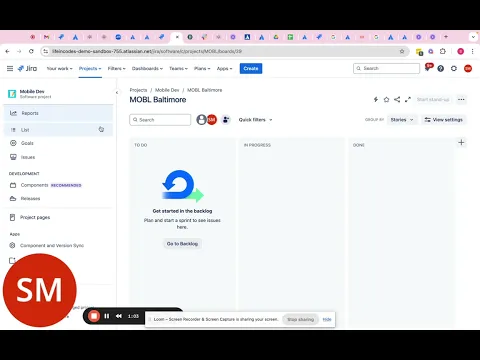Open Quick filters dropdown
The image size is (480, 360).
255,120
